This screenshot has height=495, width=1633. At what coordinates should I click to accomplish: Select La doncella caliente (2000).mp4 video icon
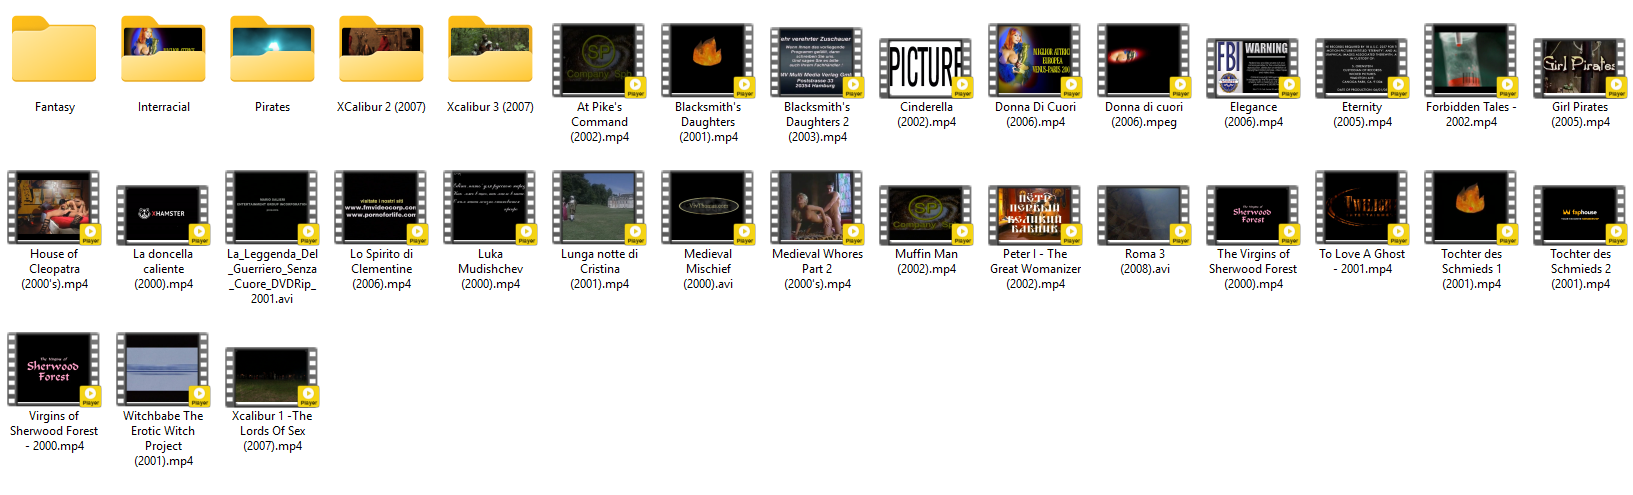tap(163, 215)
